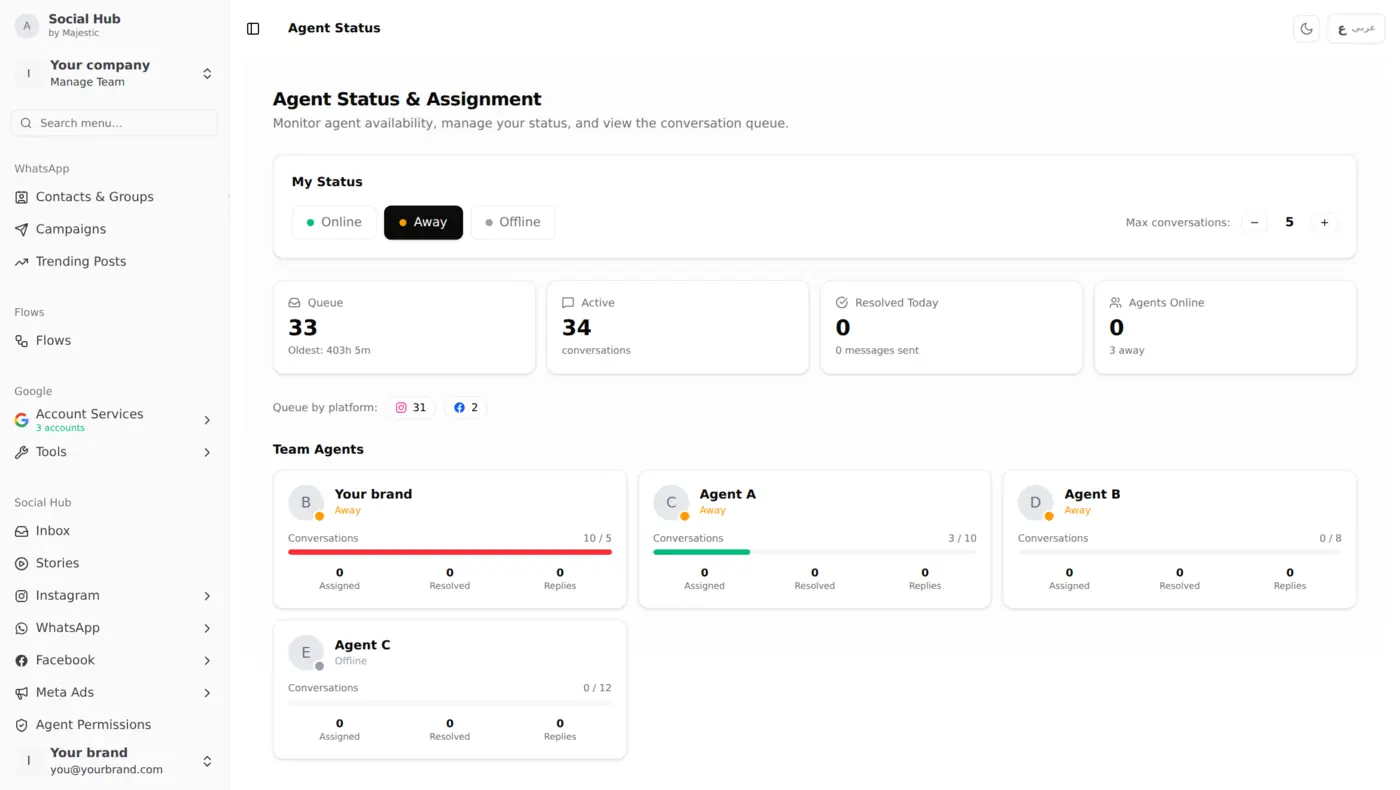Viewport: 1400px width, 790px height.
Task: Click the Tools wrench icon
Action: (21, 452)
